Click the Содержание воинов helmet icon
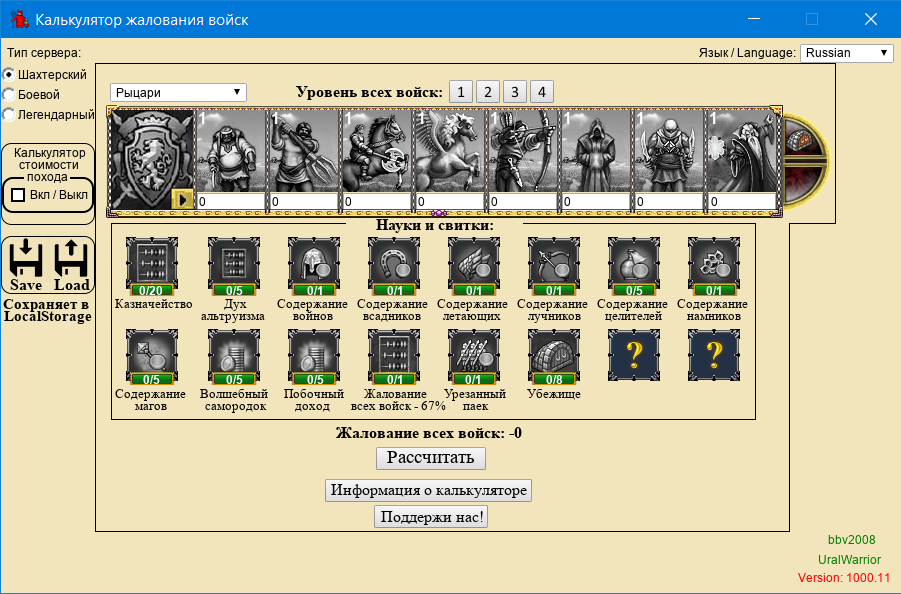Screen dimensions: 901x594 coord(312,264)
